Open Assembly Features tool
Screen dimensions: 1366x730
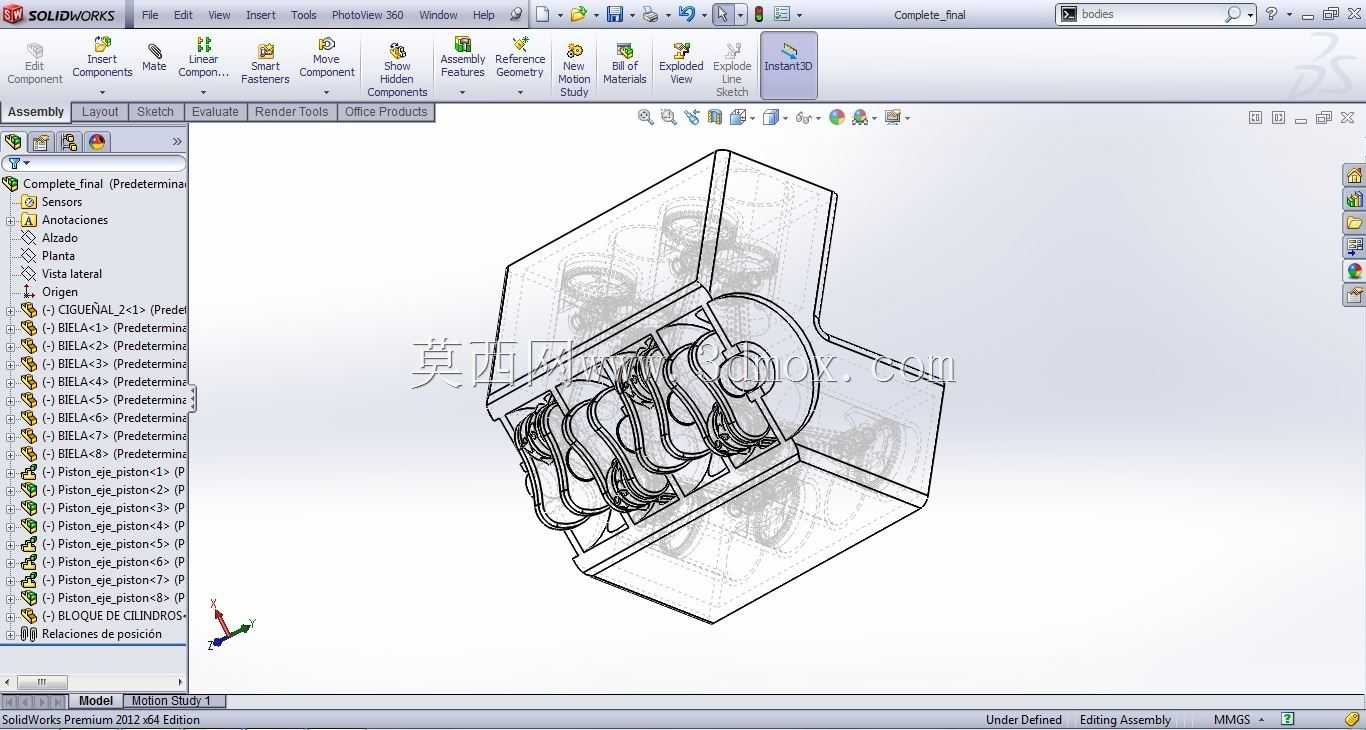(x=462, y=58)
